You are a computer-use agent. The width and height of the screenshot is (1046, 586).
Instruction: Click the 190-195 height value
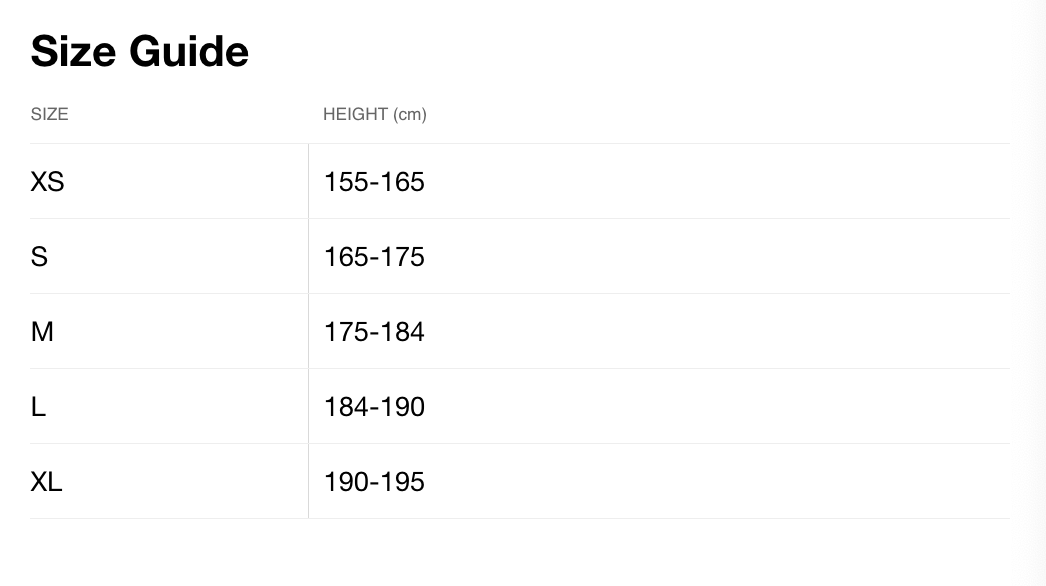tap(374, 482)
